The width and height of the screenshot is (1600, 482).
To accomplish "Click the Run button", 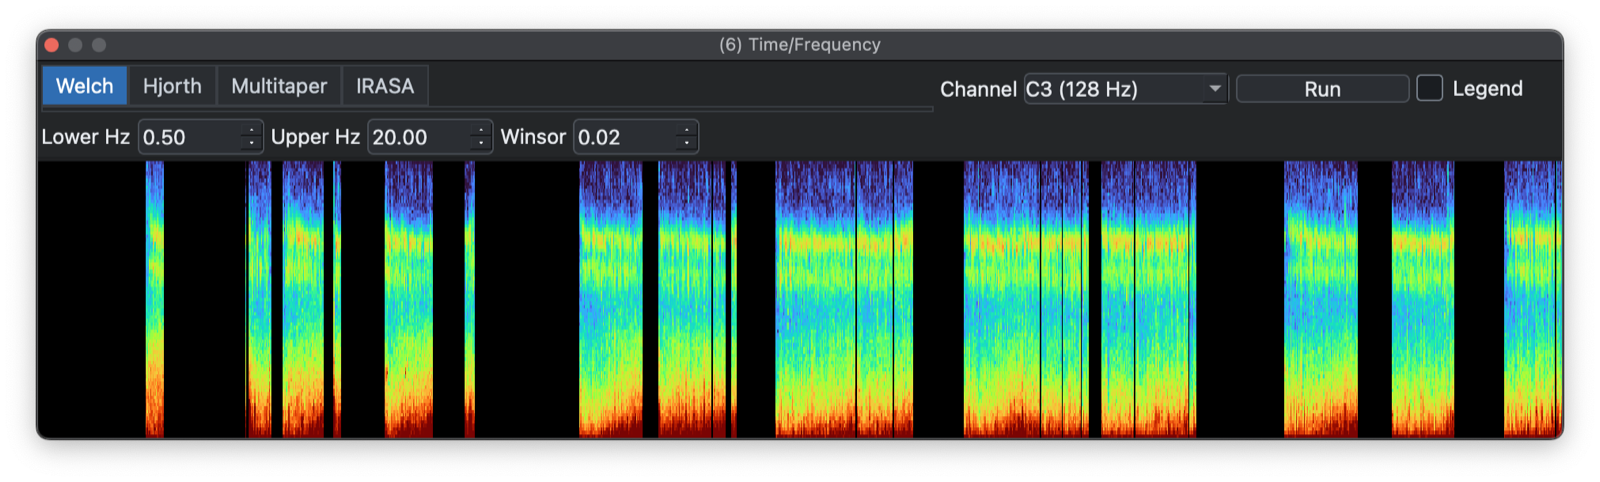I will point(1322,89).
